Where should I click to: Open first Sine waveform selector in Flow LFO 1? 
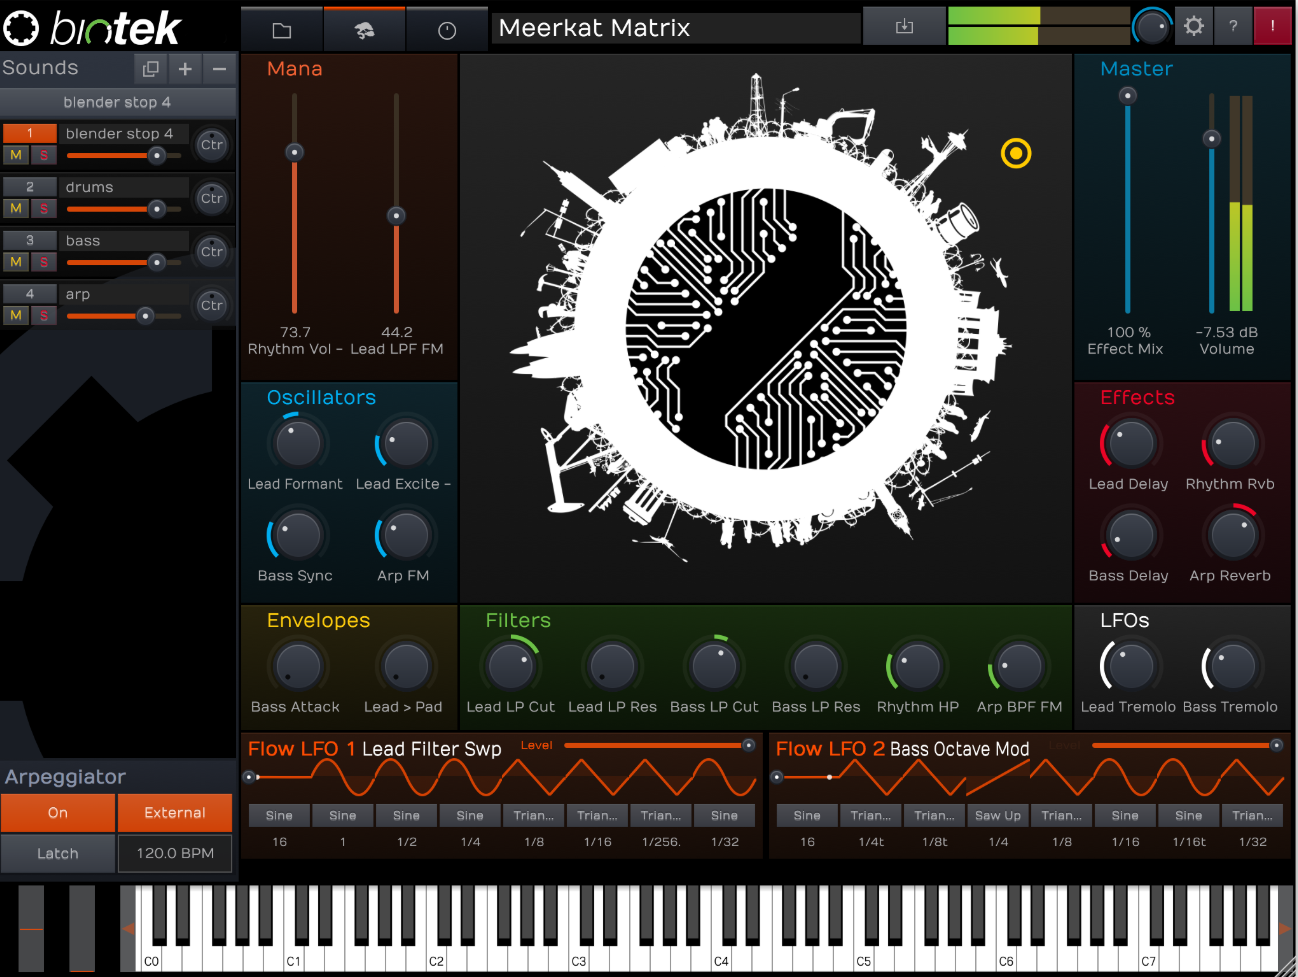coord(279,816)
